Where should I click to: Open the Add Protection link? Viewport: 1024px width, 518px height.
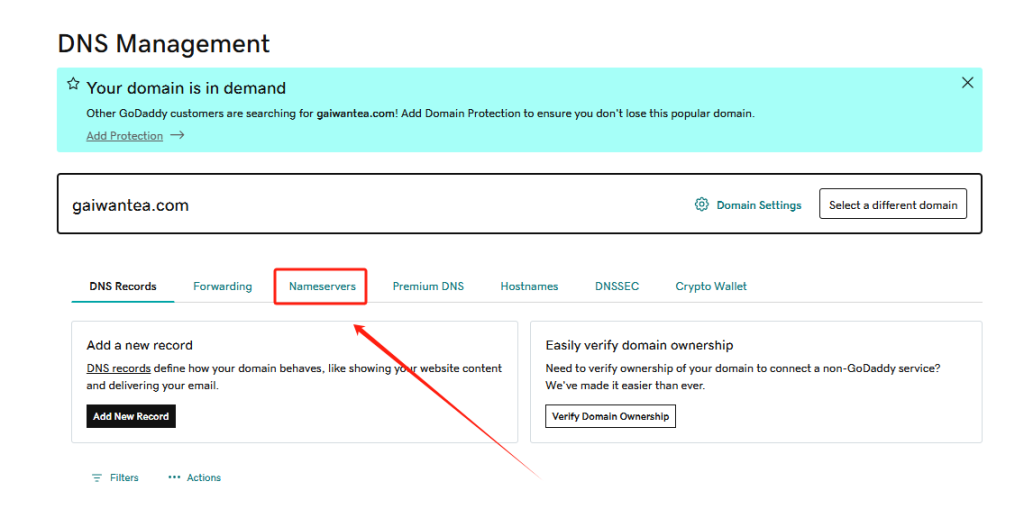124,136
